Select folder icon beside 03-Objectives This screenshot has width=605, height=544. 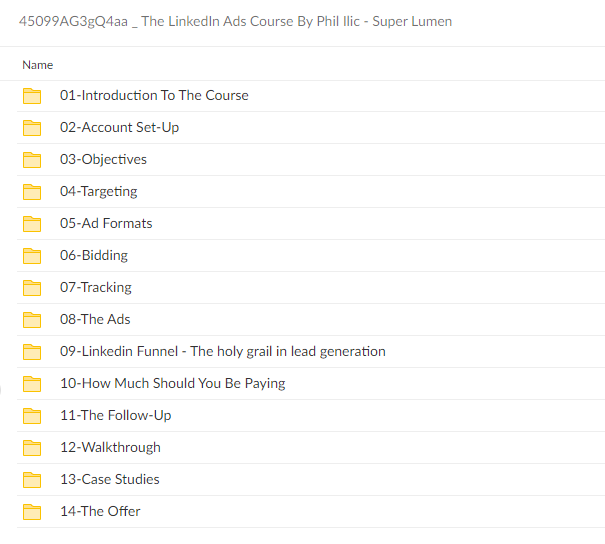pyautogui.click(x=32, y=160)
